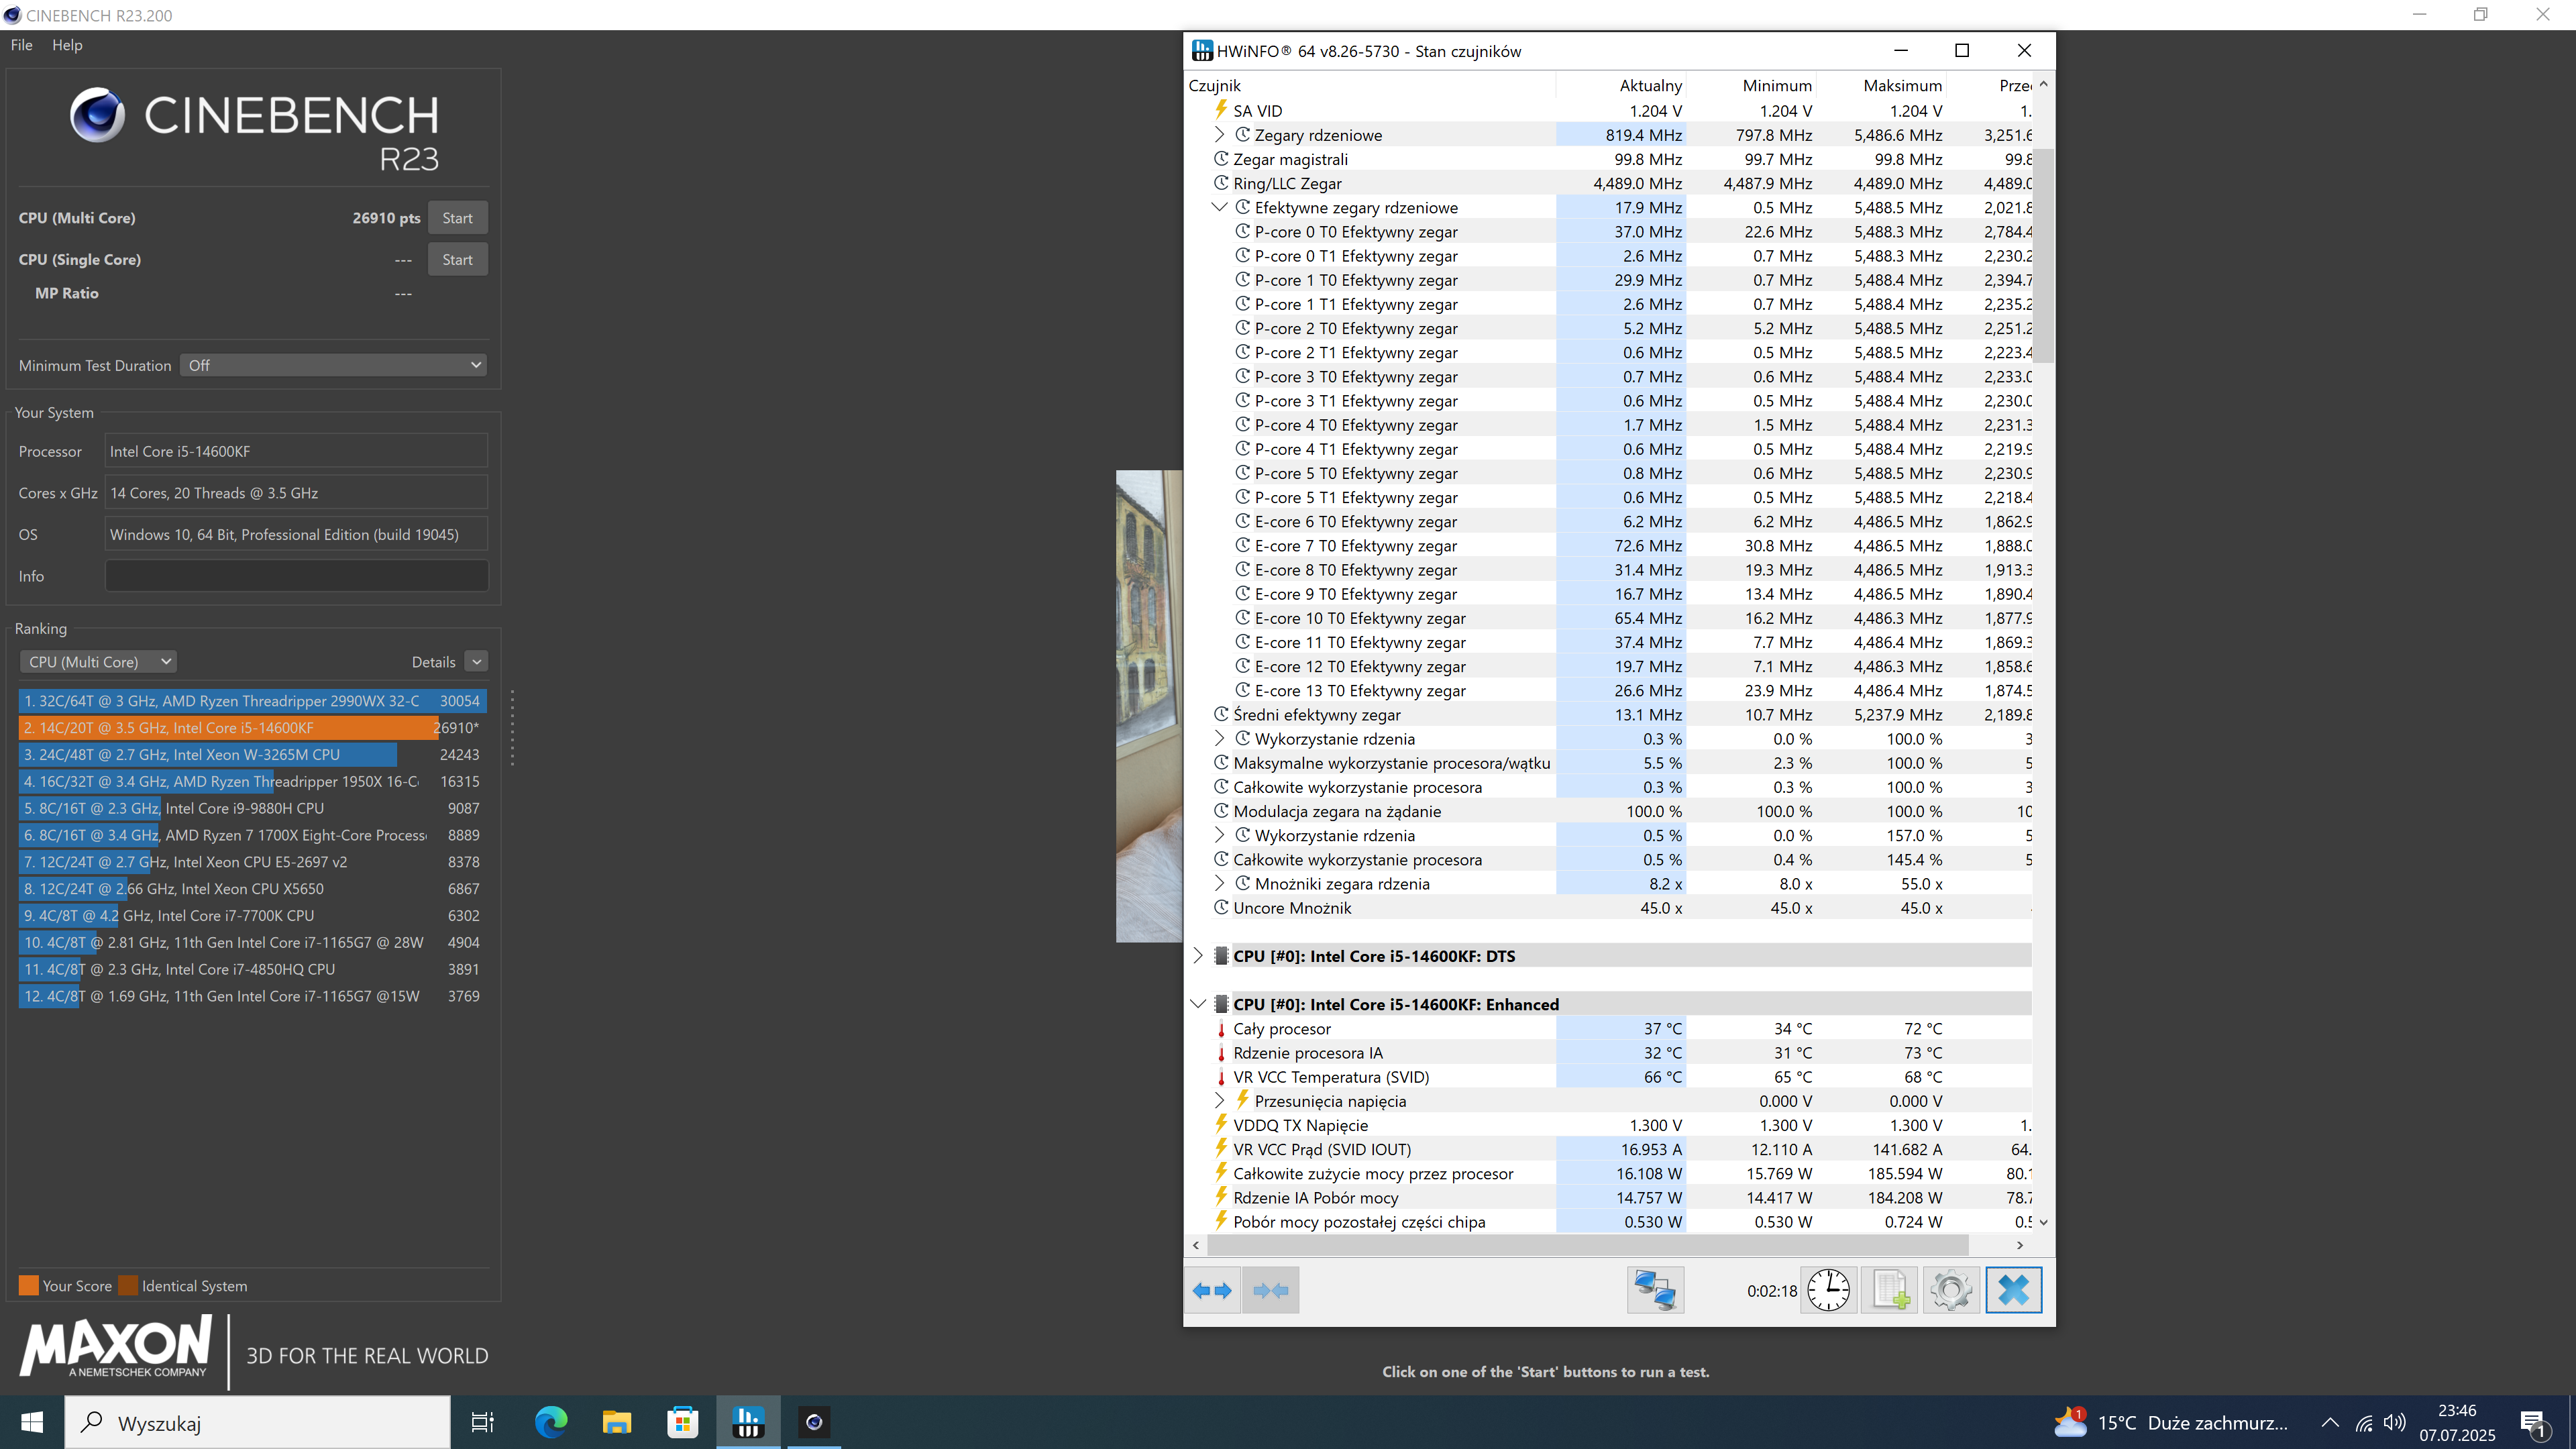2576x1449 pixels.
Task: Click the HWiNFO expand-columns arrows button
Action: coord(1212,1290)
